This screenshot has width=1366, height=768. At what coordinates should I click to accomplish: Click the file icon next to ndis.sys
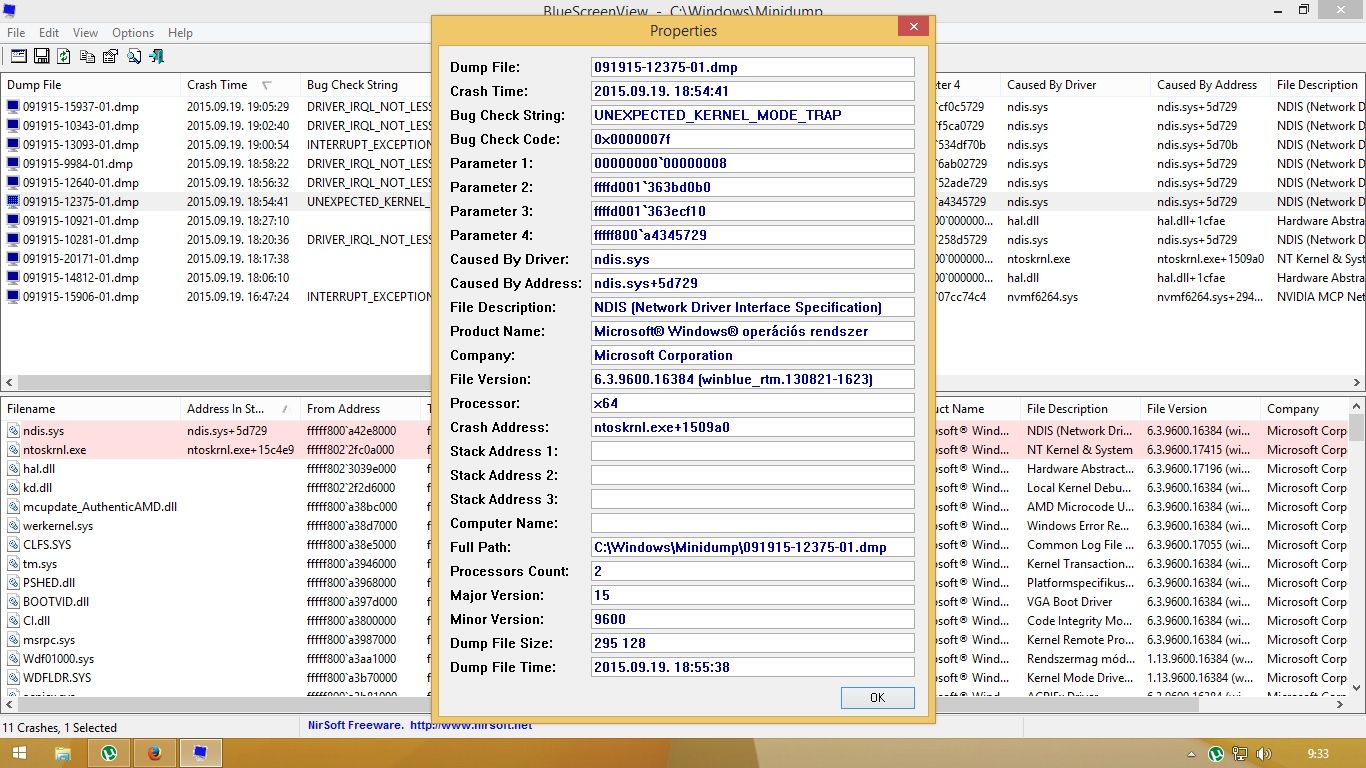click(x=13, y=431)
